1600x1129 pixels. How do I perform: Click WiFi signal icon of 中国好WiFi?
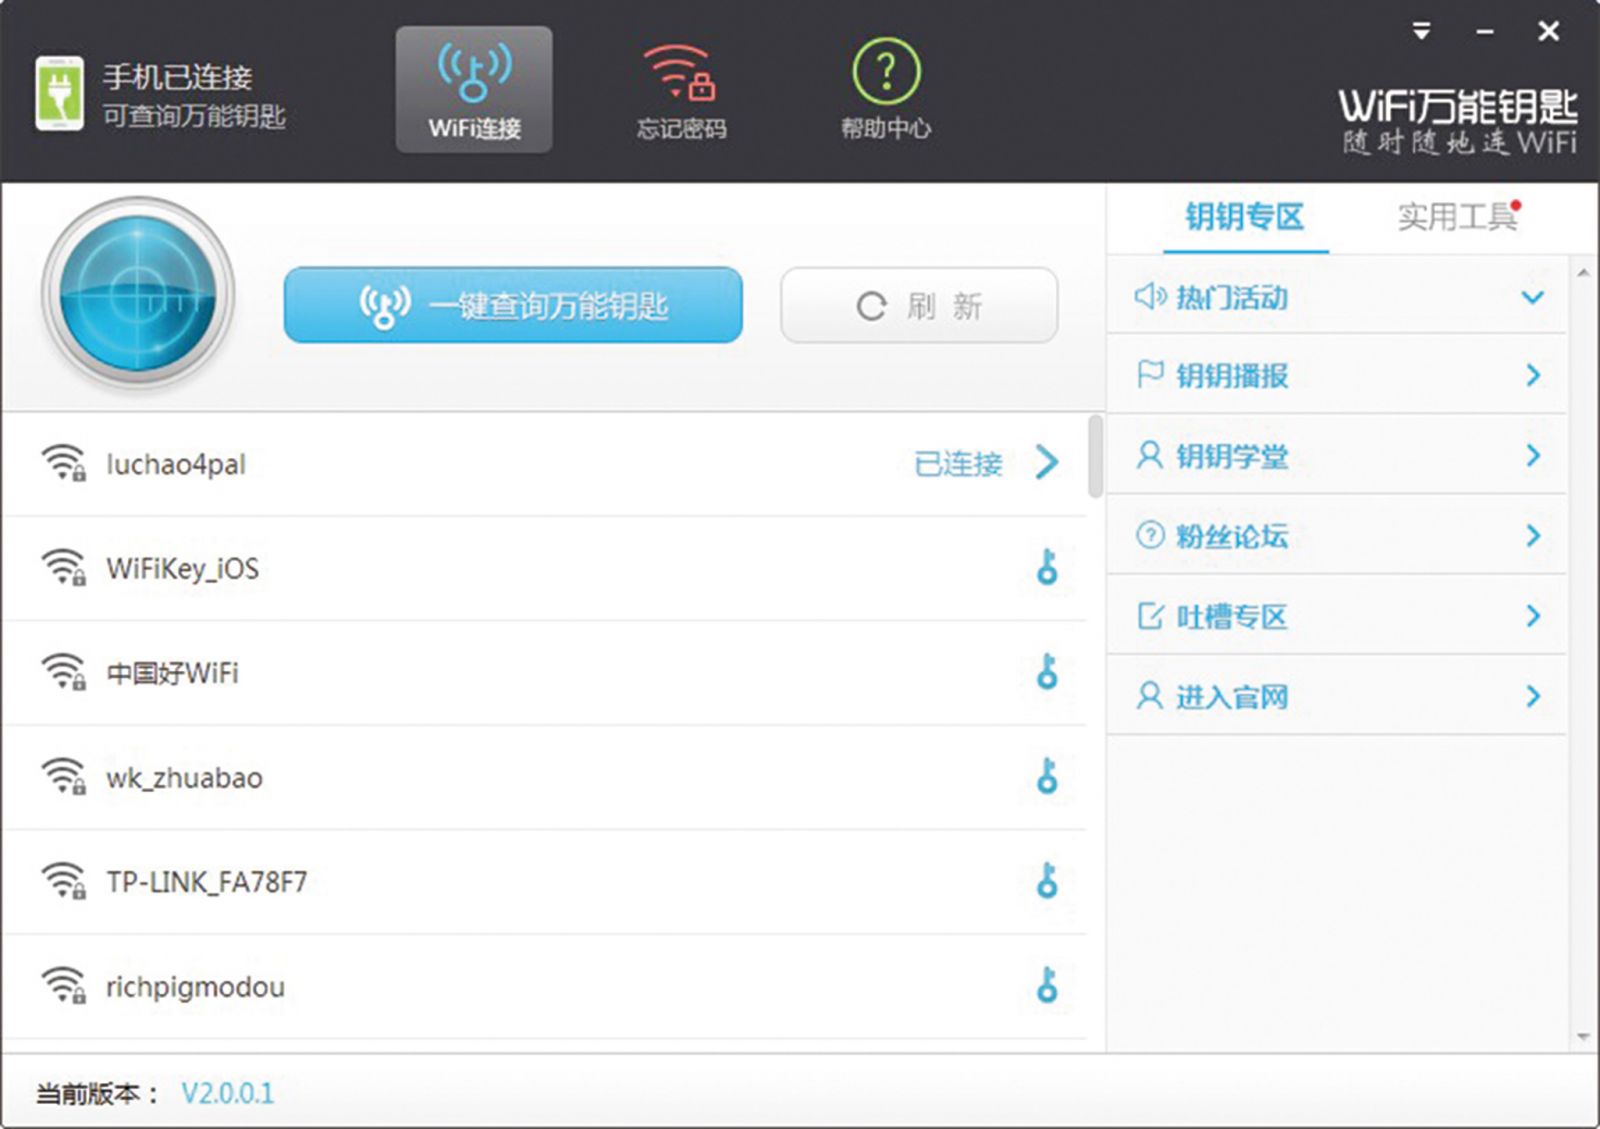[63, 672]
